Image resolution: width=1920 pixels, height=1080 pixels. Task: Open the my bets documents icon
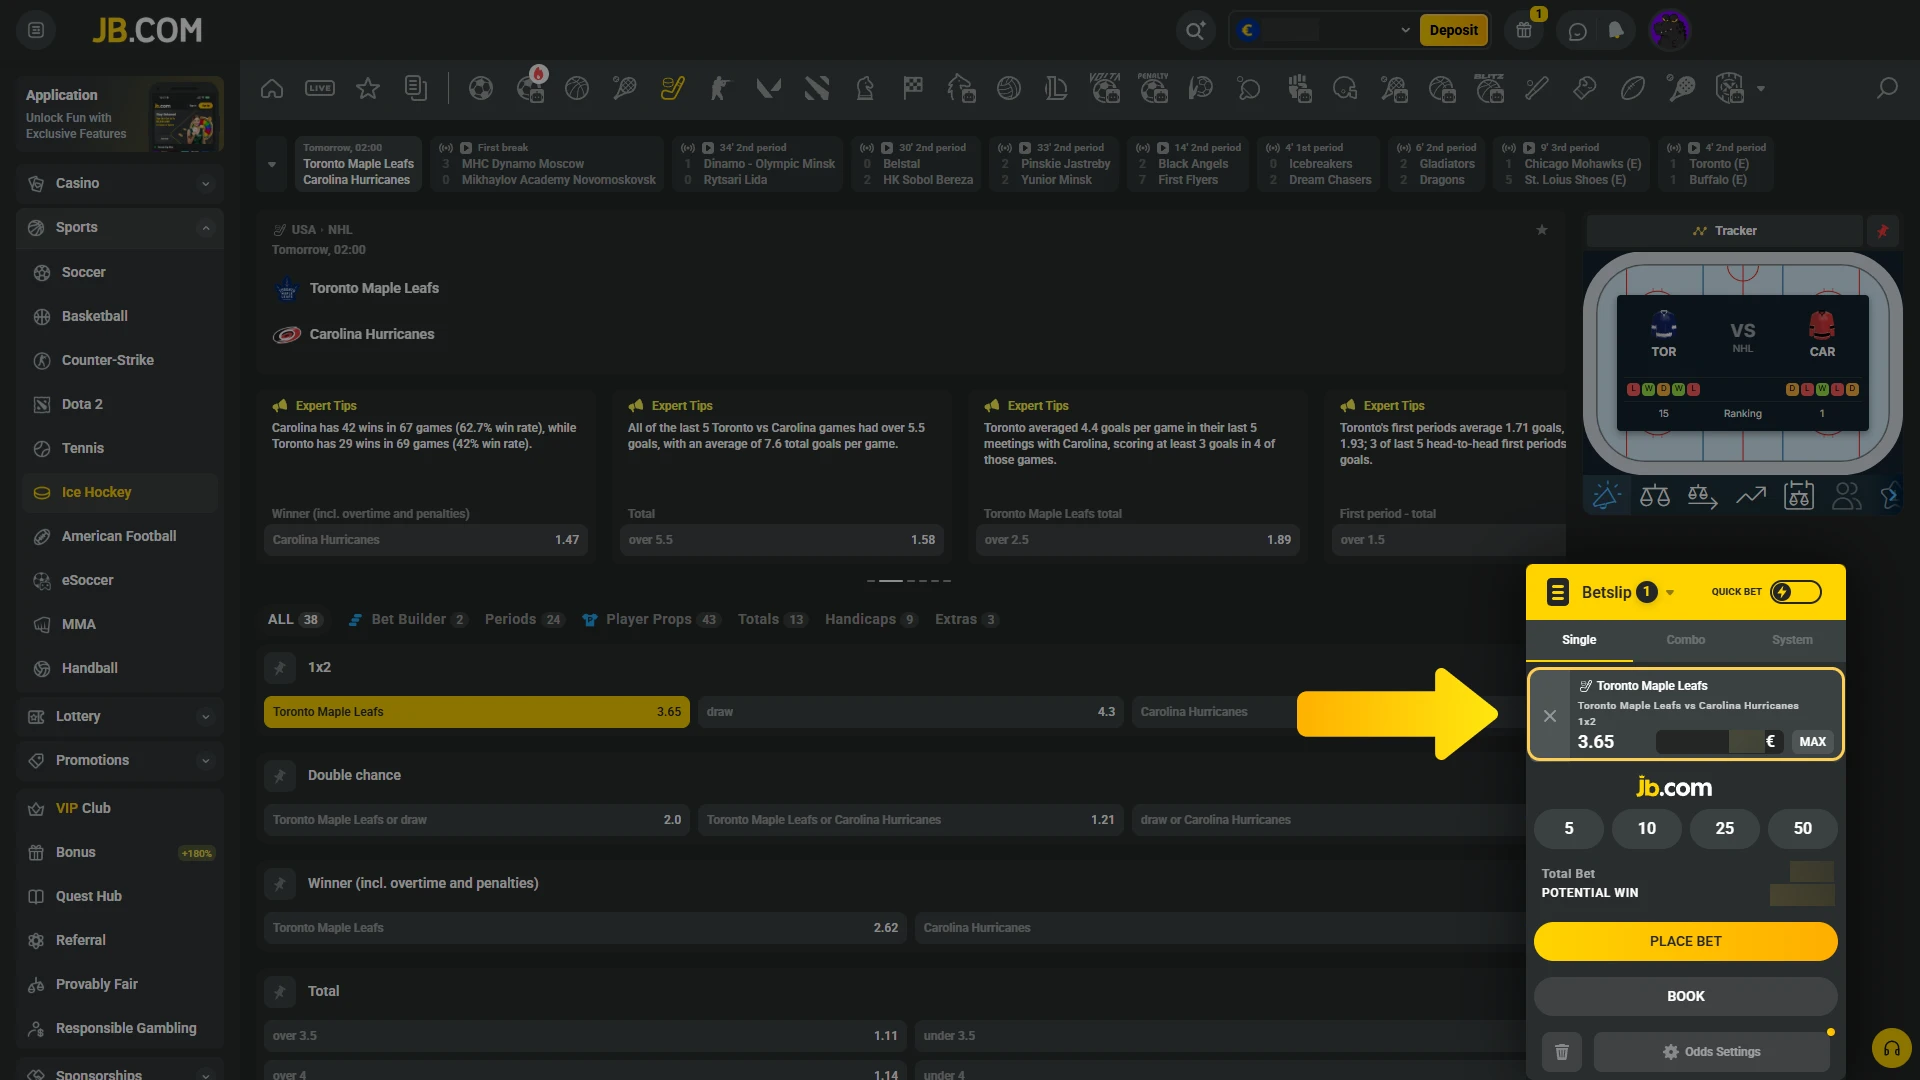(416, 88)
